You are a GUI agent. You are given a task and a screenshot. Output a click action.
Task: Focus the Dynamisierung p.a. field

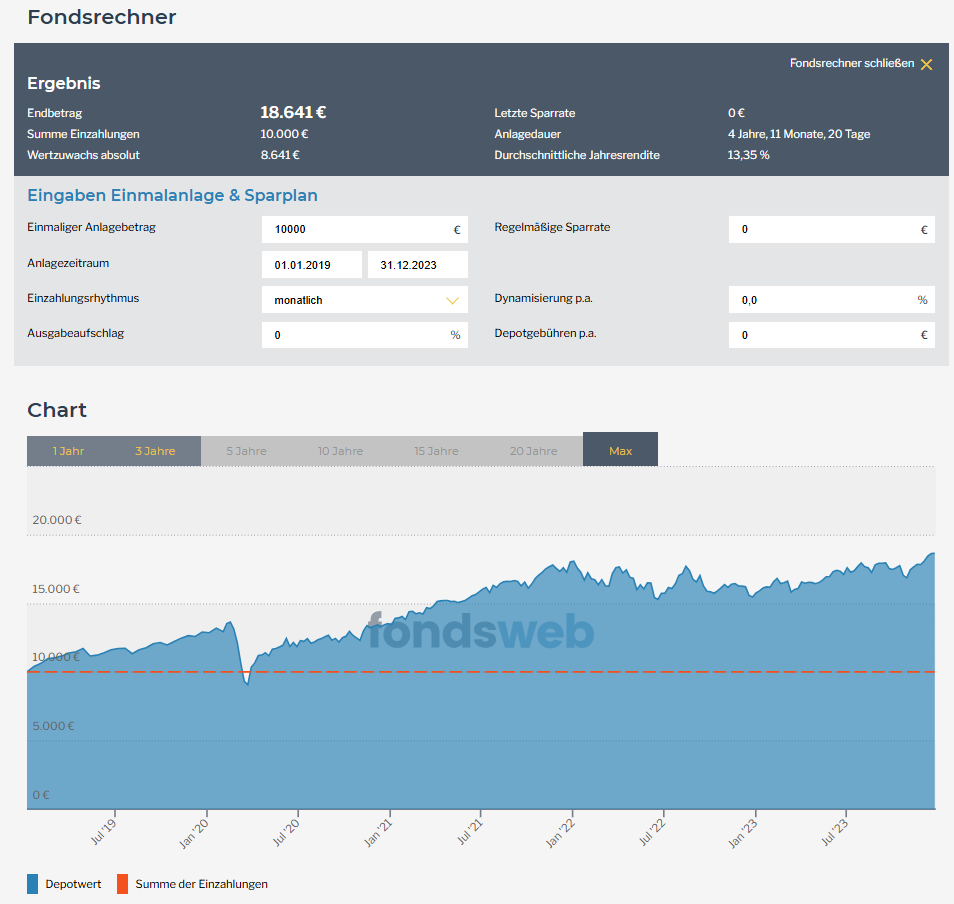click(x=822, y=300)
